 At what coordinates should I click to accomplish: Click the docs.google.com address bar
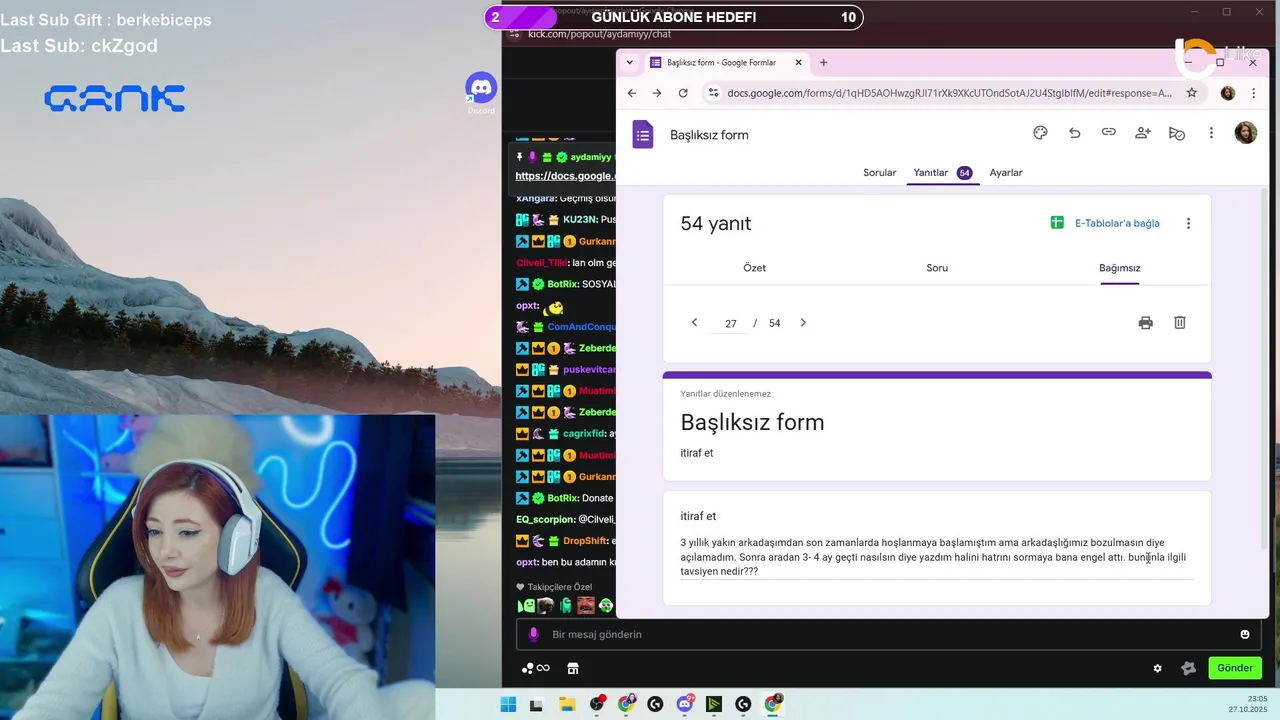(949, 93)
